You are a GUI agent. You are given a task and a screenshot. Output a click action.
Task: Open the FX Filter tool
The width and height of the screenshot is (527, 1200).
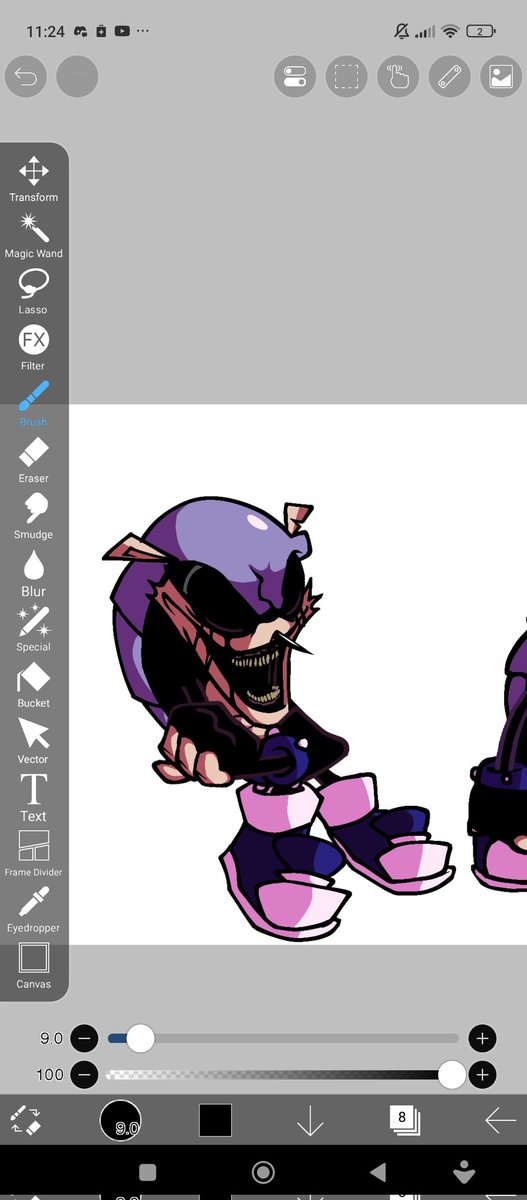[x=34, y=348]
